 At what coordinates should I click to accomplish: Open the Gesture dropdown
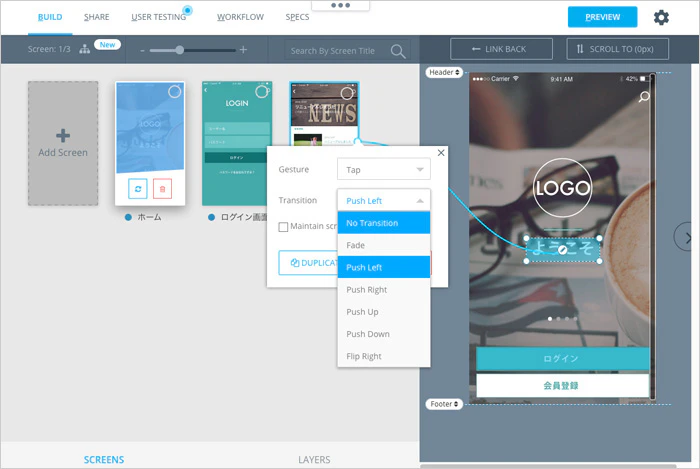(384, 170)
